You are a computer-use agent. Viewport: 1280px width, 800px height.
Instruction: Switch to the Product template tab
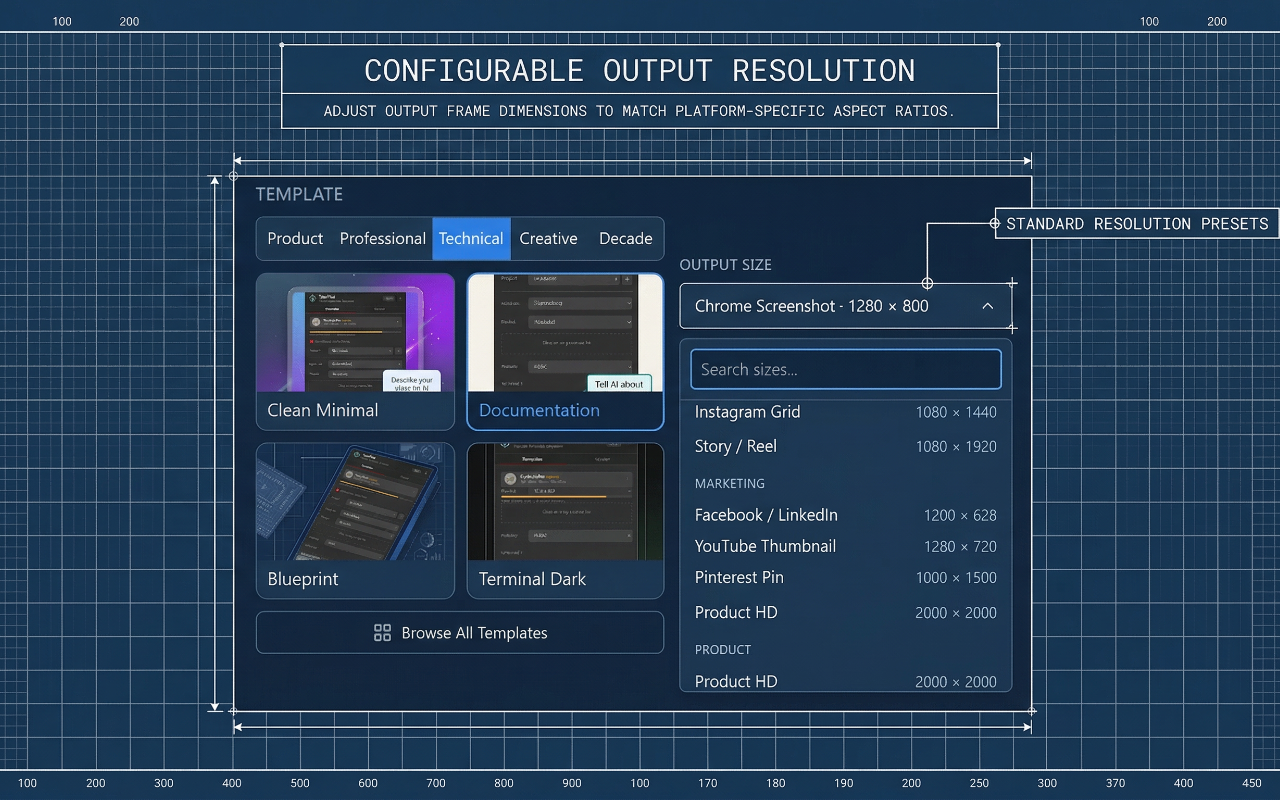[x=294, y=238]
